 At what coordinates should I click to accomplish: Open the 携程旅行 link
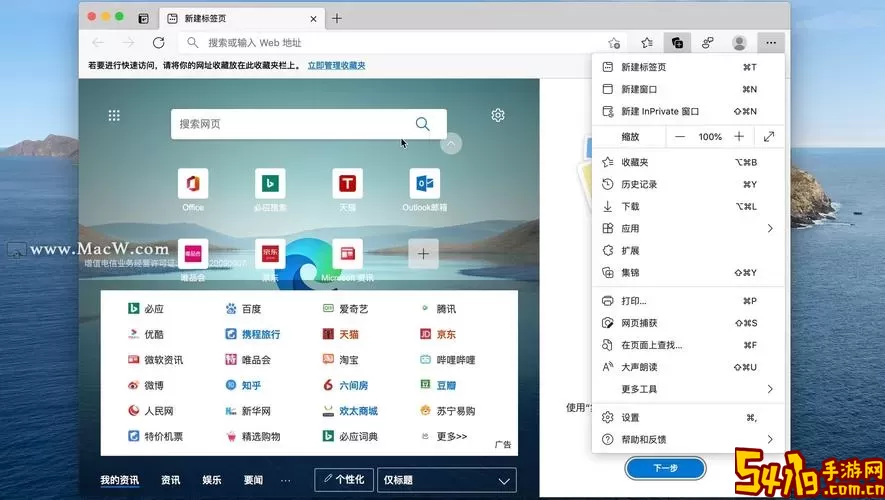[253, 334]
